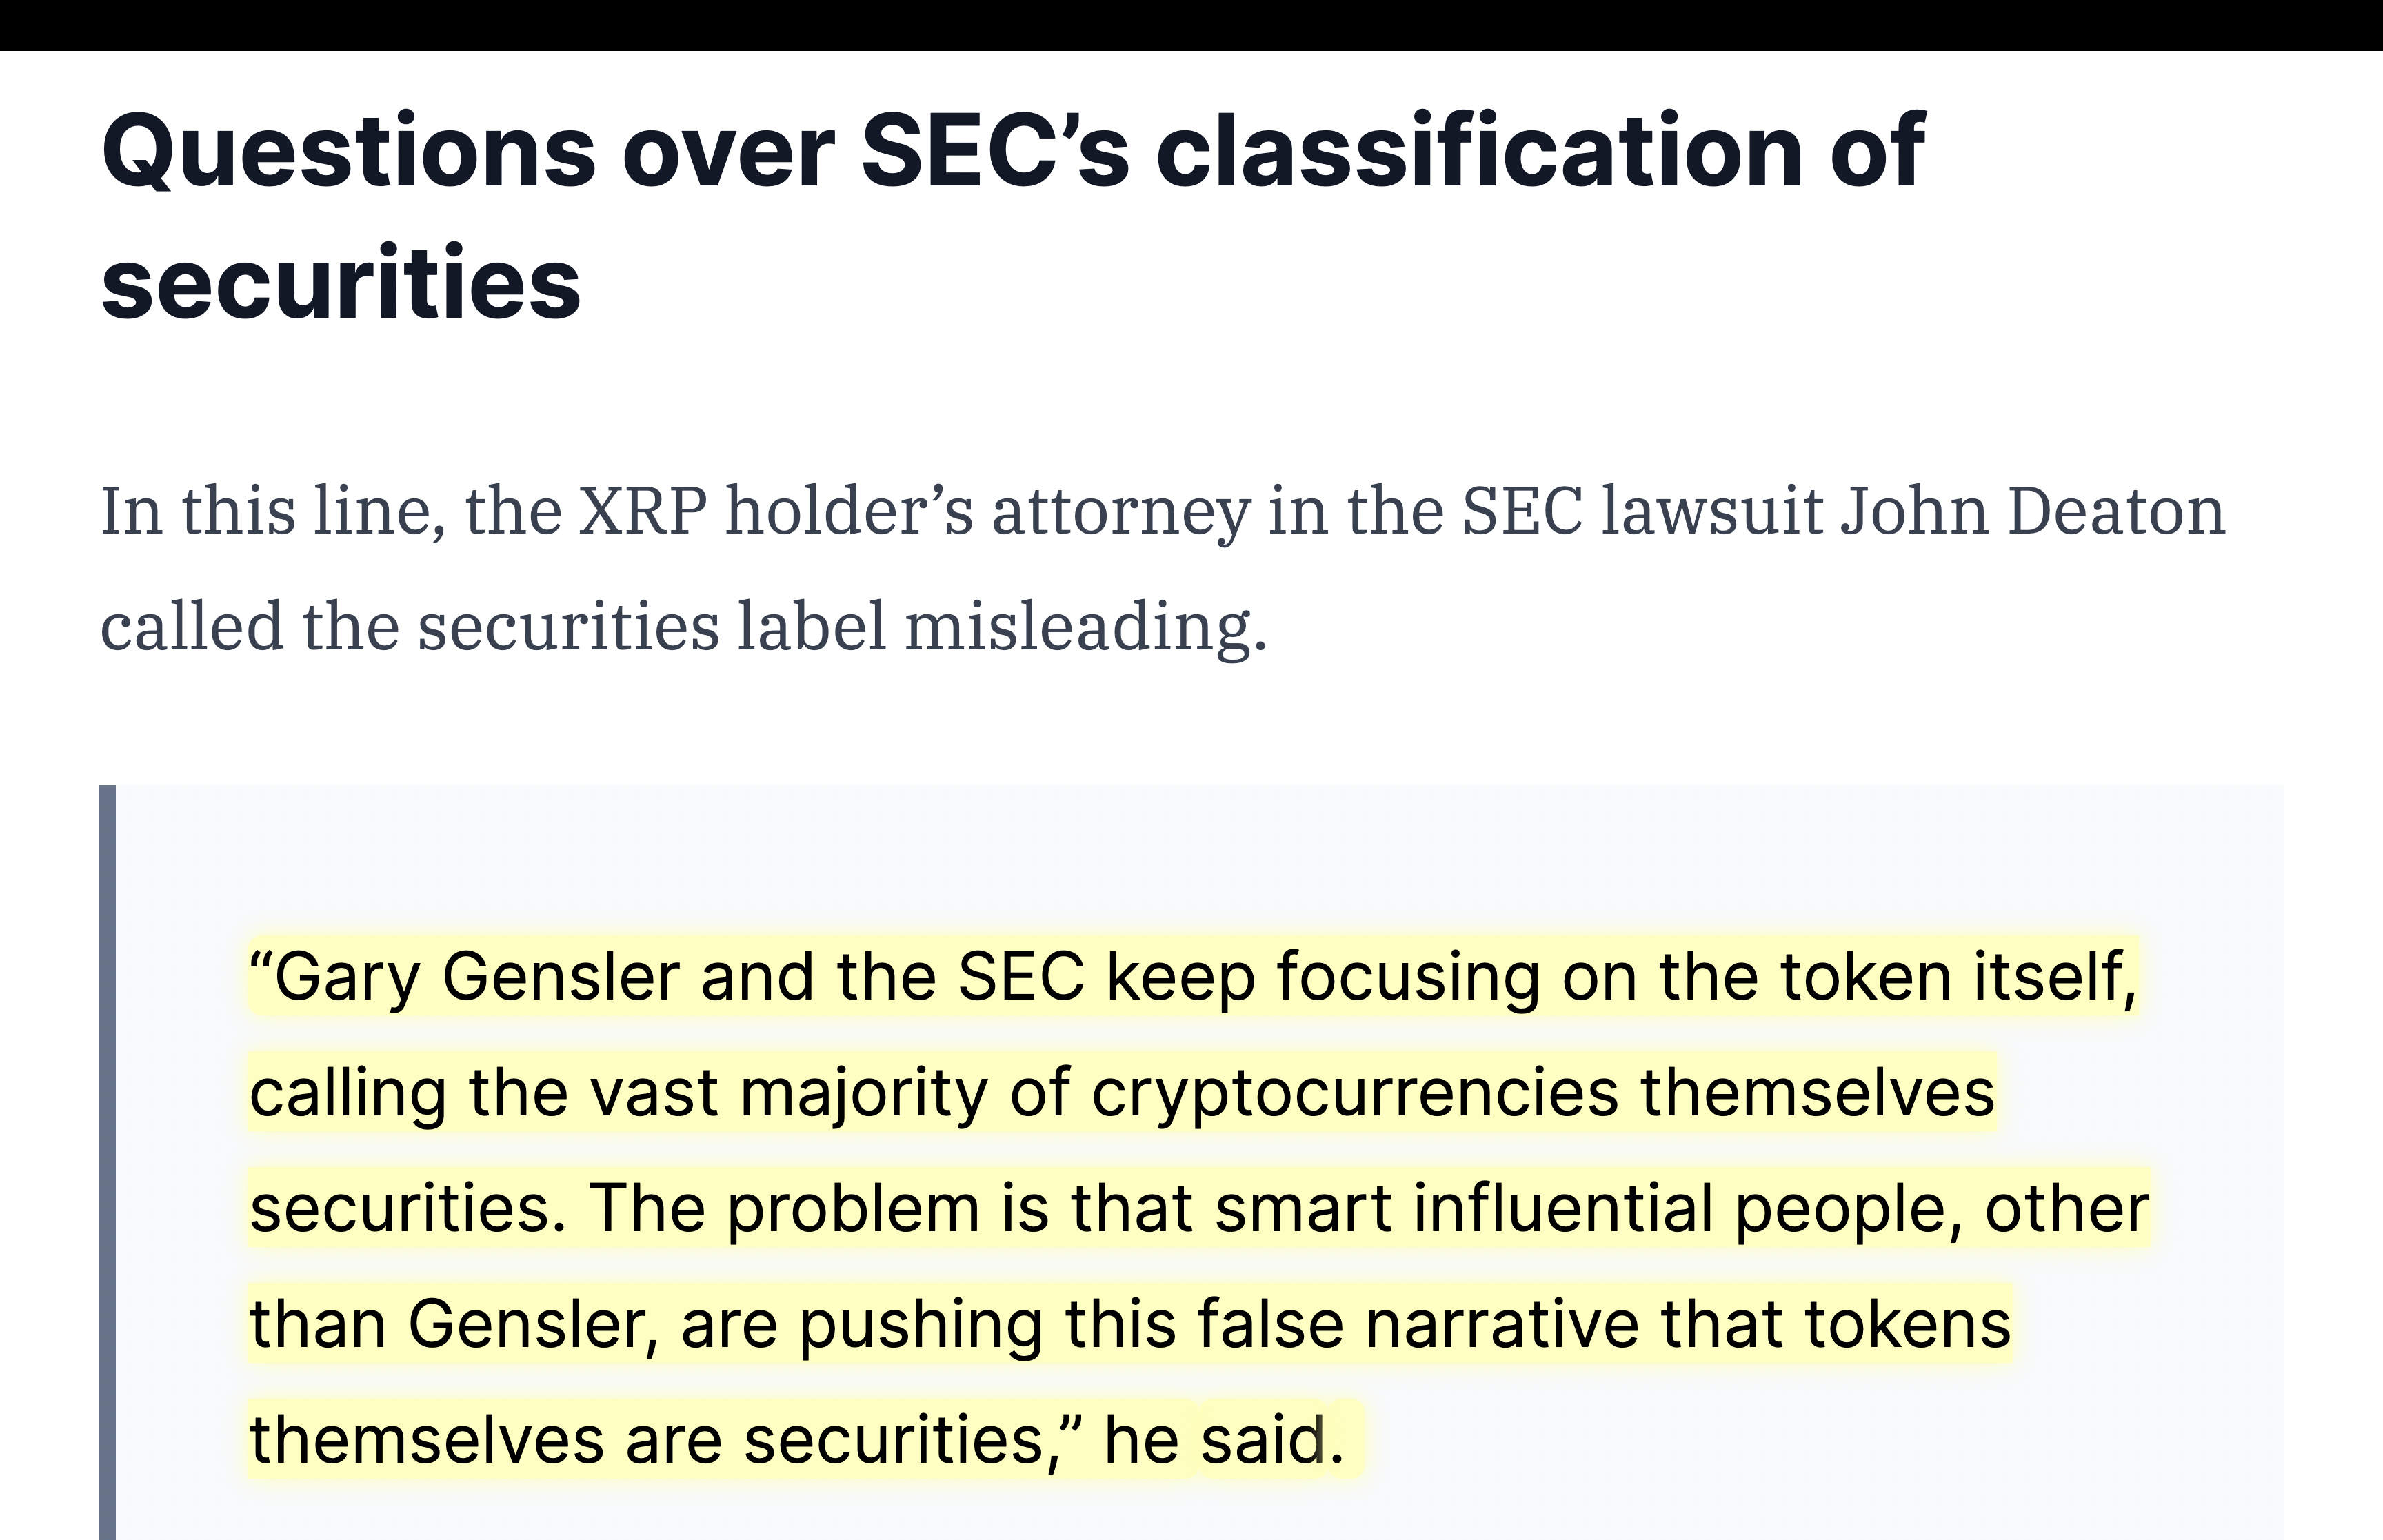The width and height of the screenshot is (2383, 1540).
Task: Click "themselves are securities" in the last line
Action: pos(647,1440)
